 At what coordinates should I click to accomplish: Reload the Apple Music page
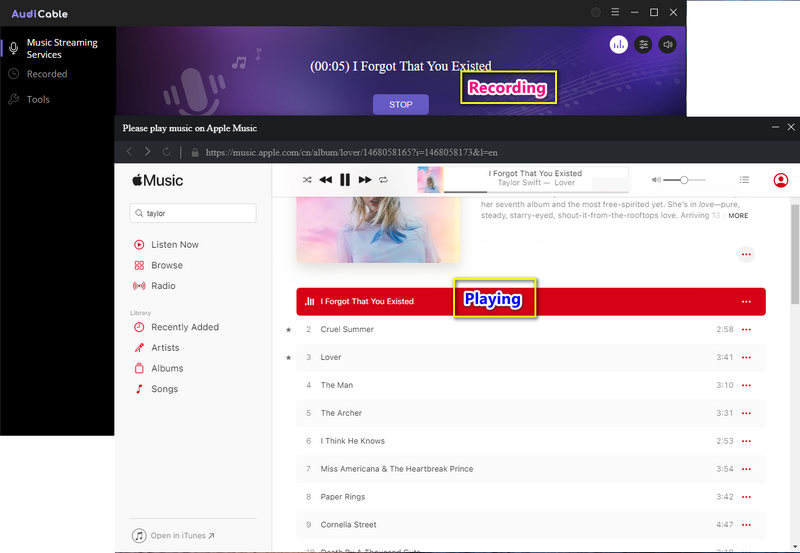pyautogui.click(x=166, y=152)
